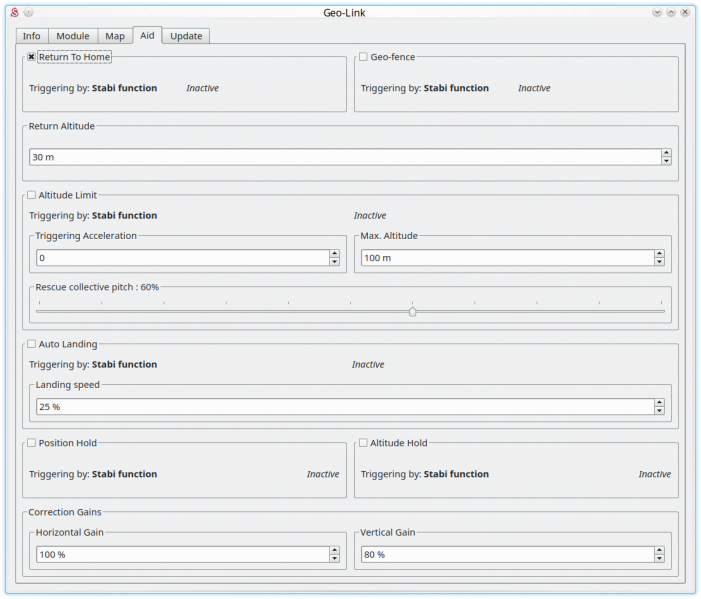Viewport: 701px width, 599px height.
Task: Decrease Landing speed with down arrow
Action: pyautogui.click(x=659, y=411)
